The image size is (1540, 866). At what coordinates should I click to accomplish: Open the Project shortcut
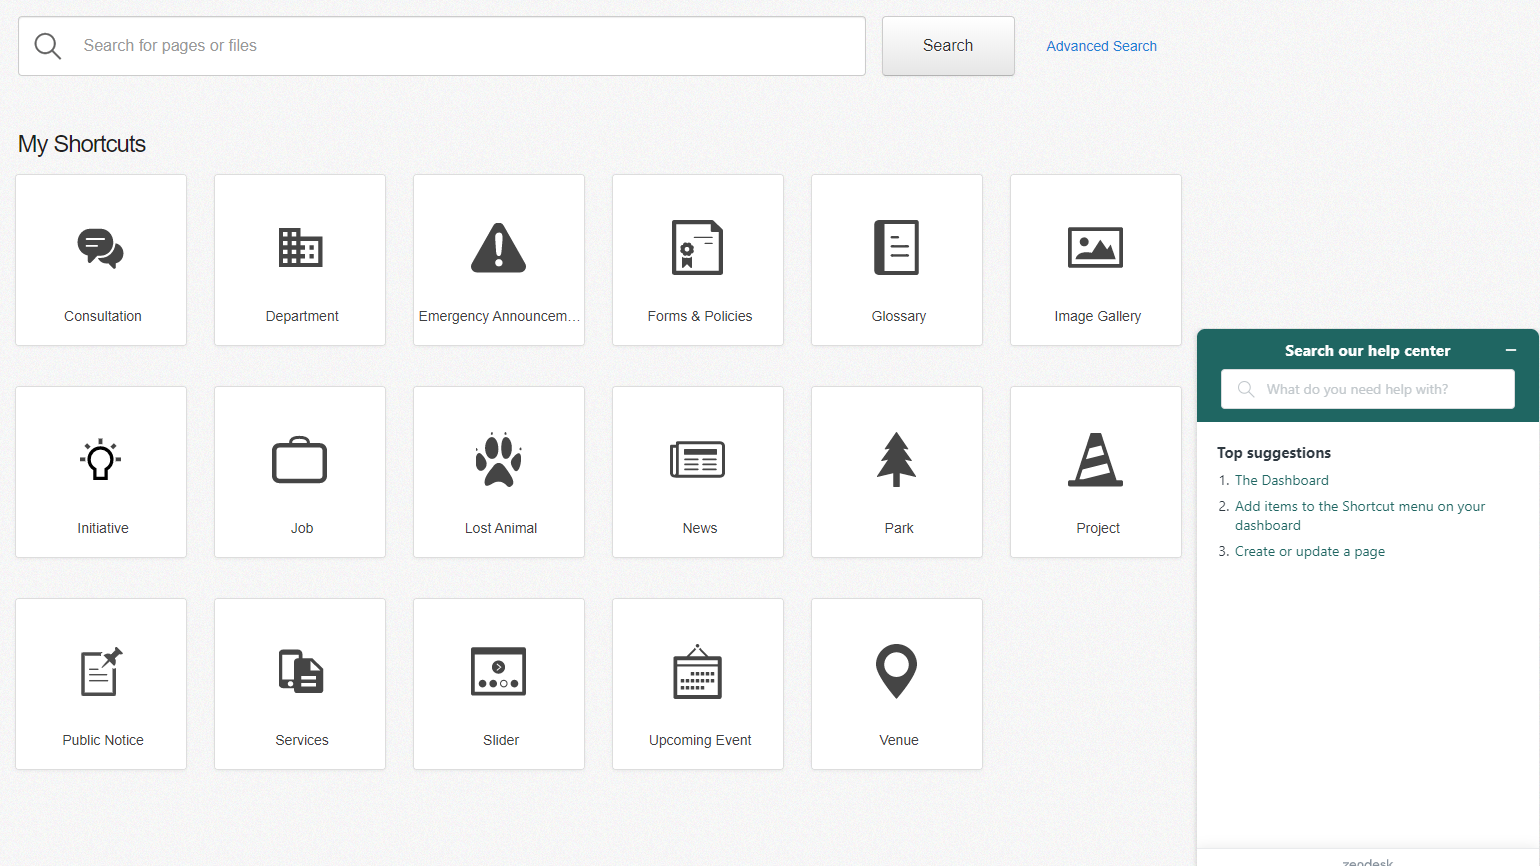point(1095,472)
